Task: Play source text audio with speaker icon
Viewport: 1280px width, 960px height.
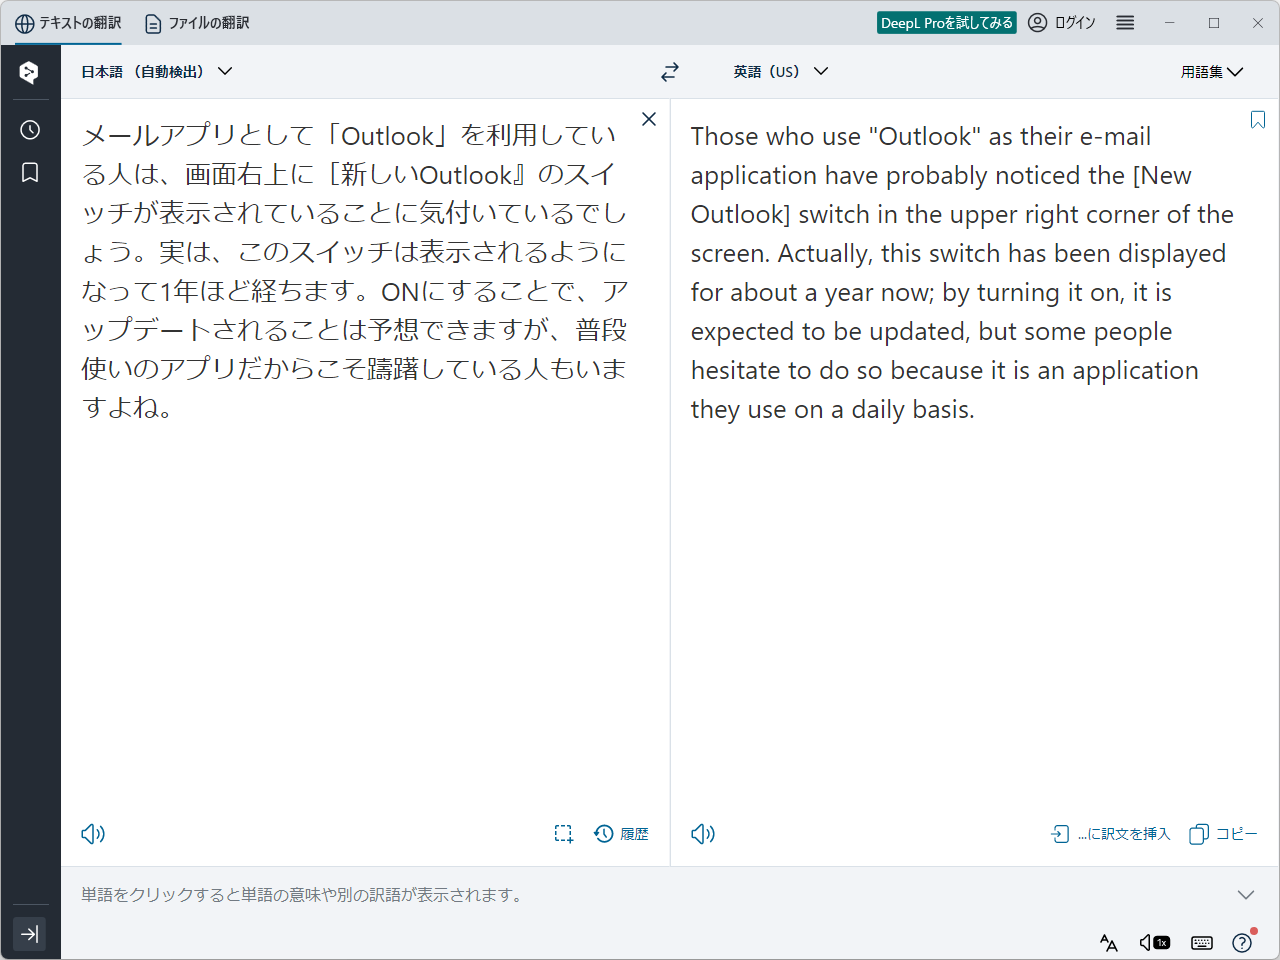Action: point(92,833)
